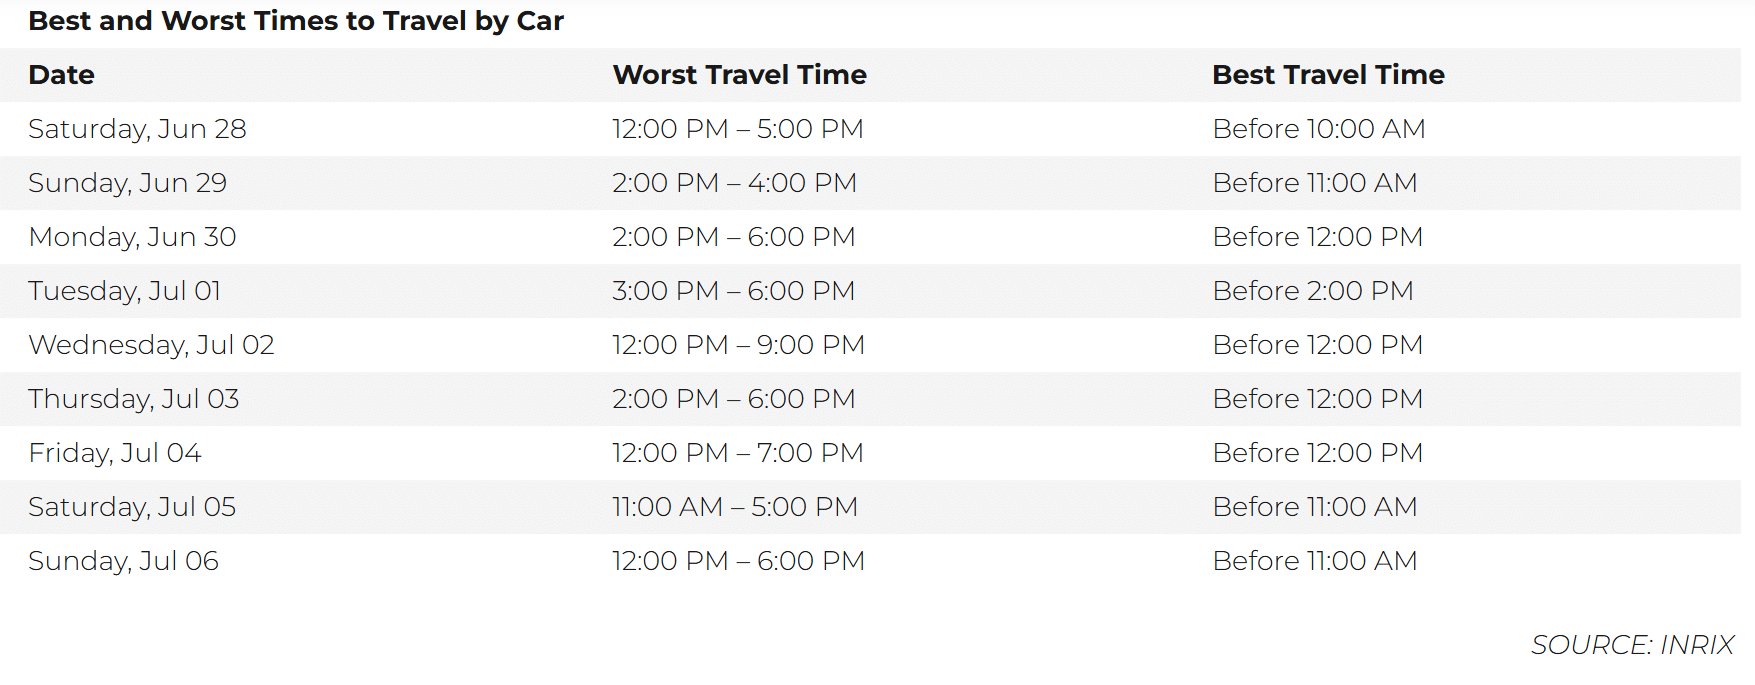The image size is (1755, 685).
Task: Select the Date column header
Action: pos(62,75)
